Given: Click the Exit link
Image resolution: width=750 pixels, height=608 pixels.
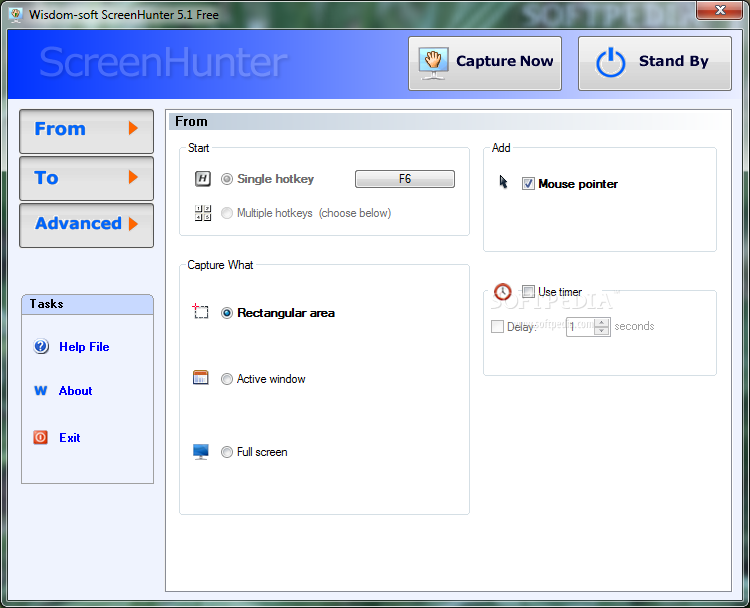Looking at the screenshot, I should pos(70,438).
